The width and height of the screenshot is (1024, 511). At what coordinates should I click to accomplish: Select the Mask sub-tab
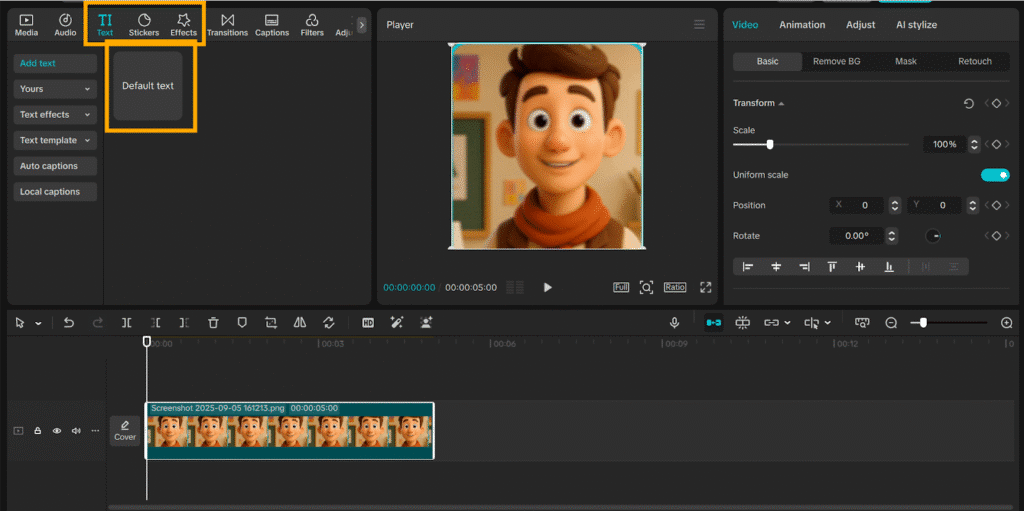click(x=906, y=61)
